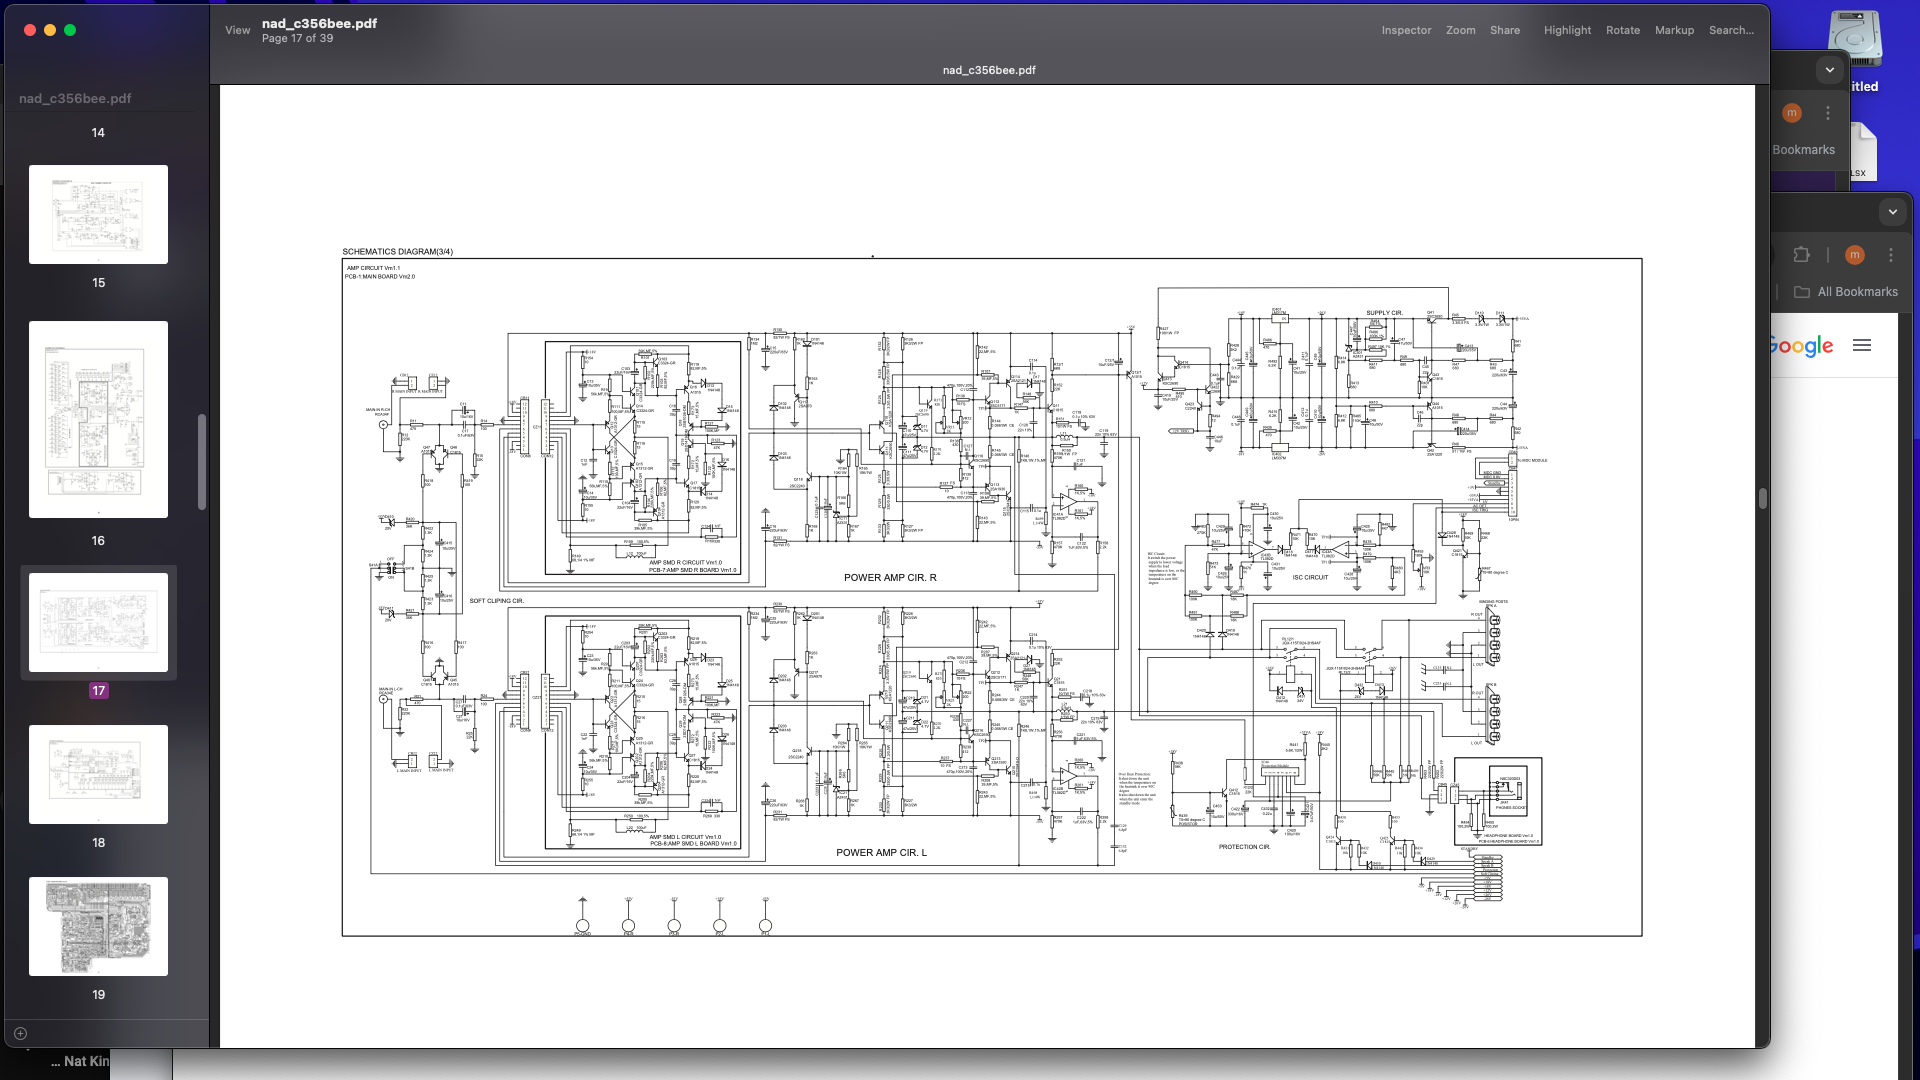The height and width of the screenshot is (1080, 1920).
Task: Open the Inspector panel
Action: pyautogui.click(x=1406, y=30)
